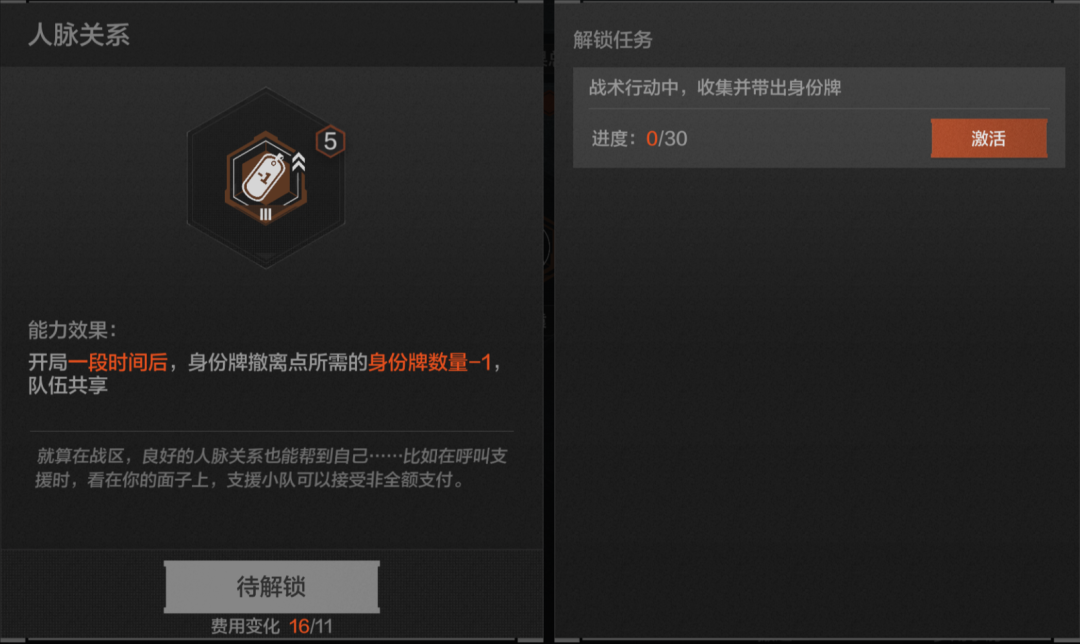Click the dog tag skill icon
The image size is (1080, 644).
(x=265, y=178)
